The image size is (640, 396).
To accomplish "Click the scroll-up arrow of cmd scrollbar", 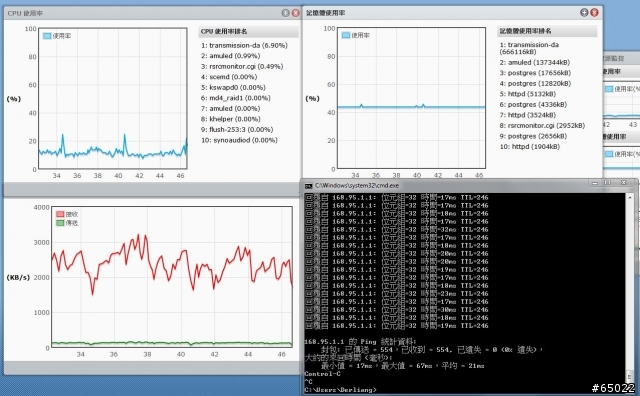I will (630, 198).
